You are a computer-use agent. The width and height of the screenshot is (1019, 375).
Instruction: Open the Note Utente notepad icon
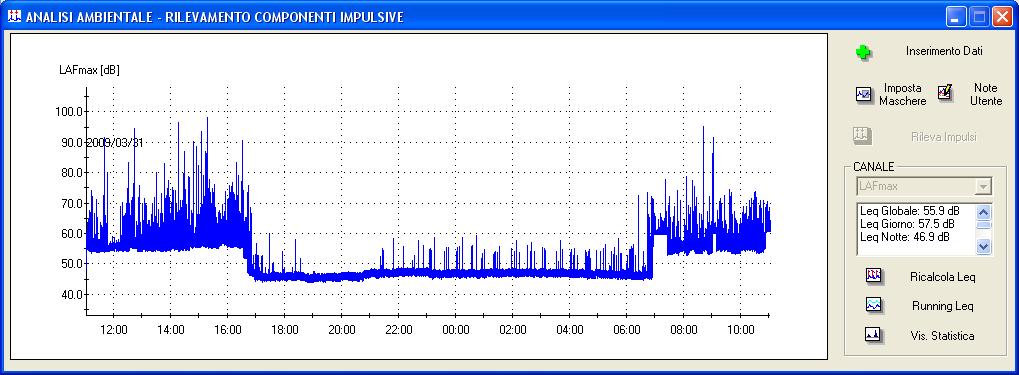click(x=945, y=93)
